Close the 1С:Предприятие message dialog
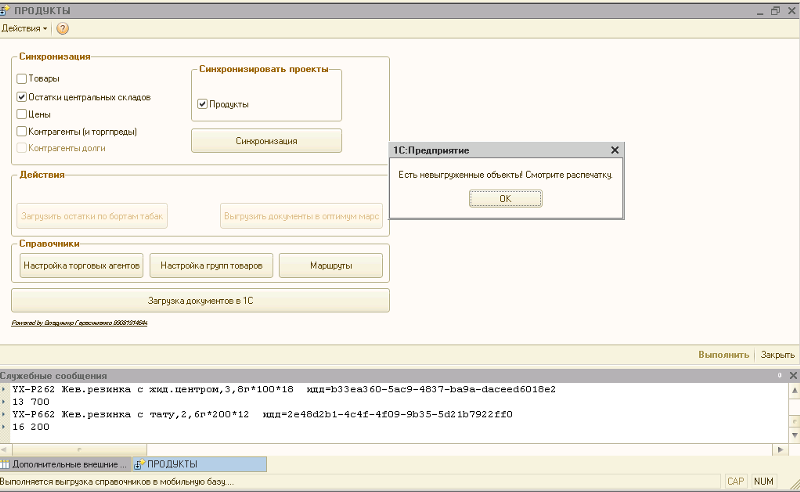The width and height of the screenshot is (800, 492). (615, 150)
